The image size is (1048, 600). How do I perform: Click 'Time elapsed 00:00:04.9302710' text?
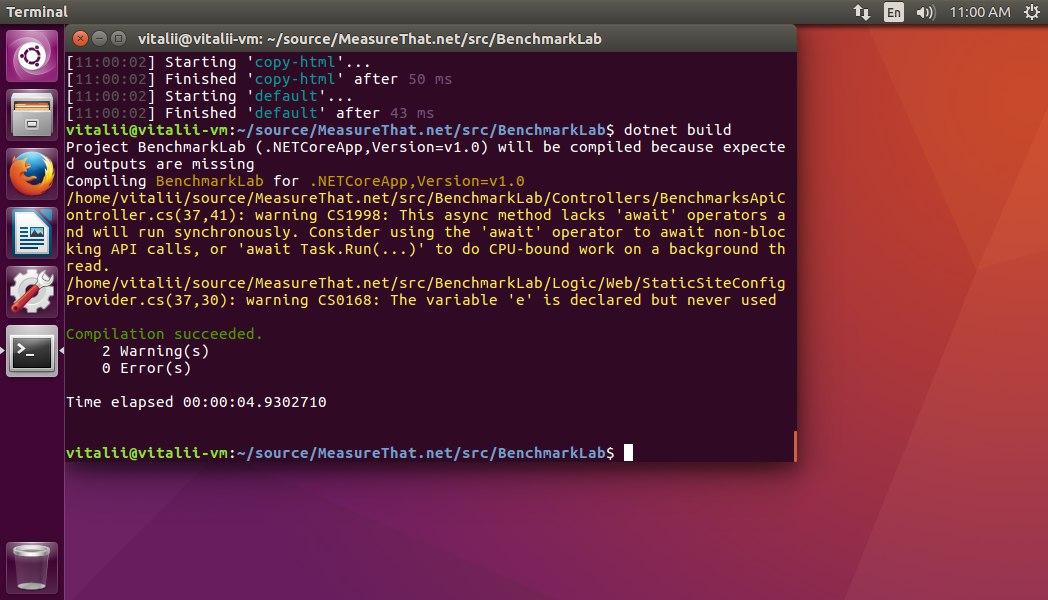pyautogui.click(x=196, y=402)
